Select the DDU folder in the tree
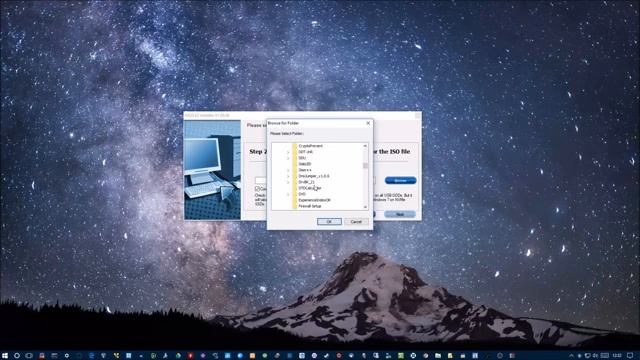 click(302, 158)
